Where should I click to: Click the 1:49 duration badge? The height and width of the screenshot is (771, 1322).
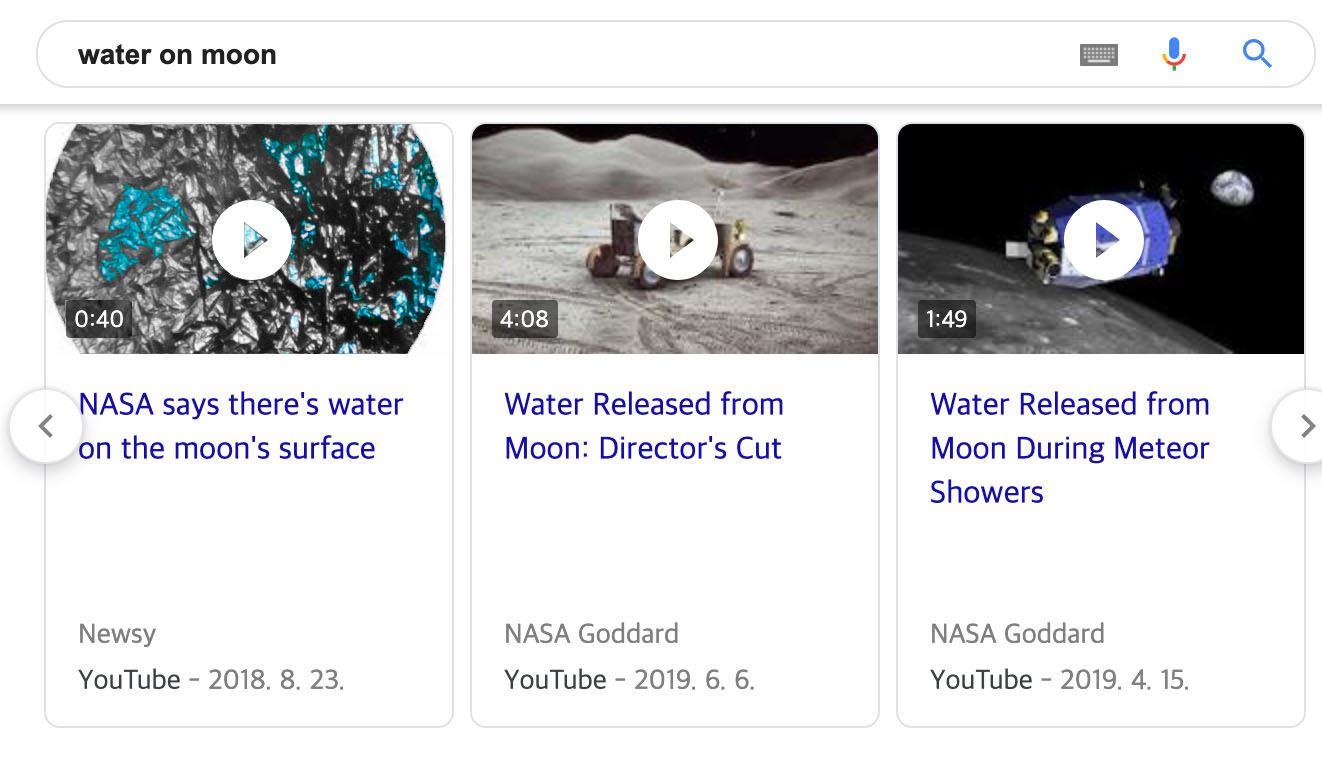point(946,319)
